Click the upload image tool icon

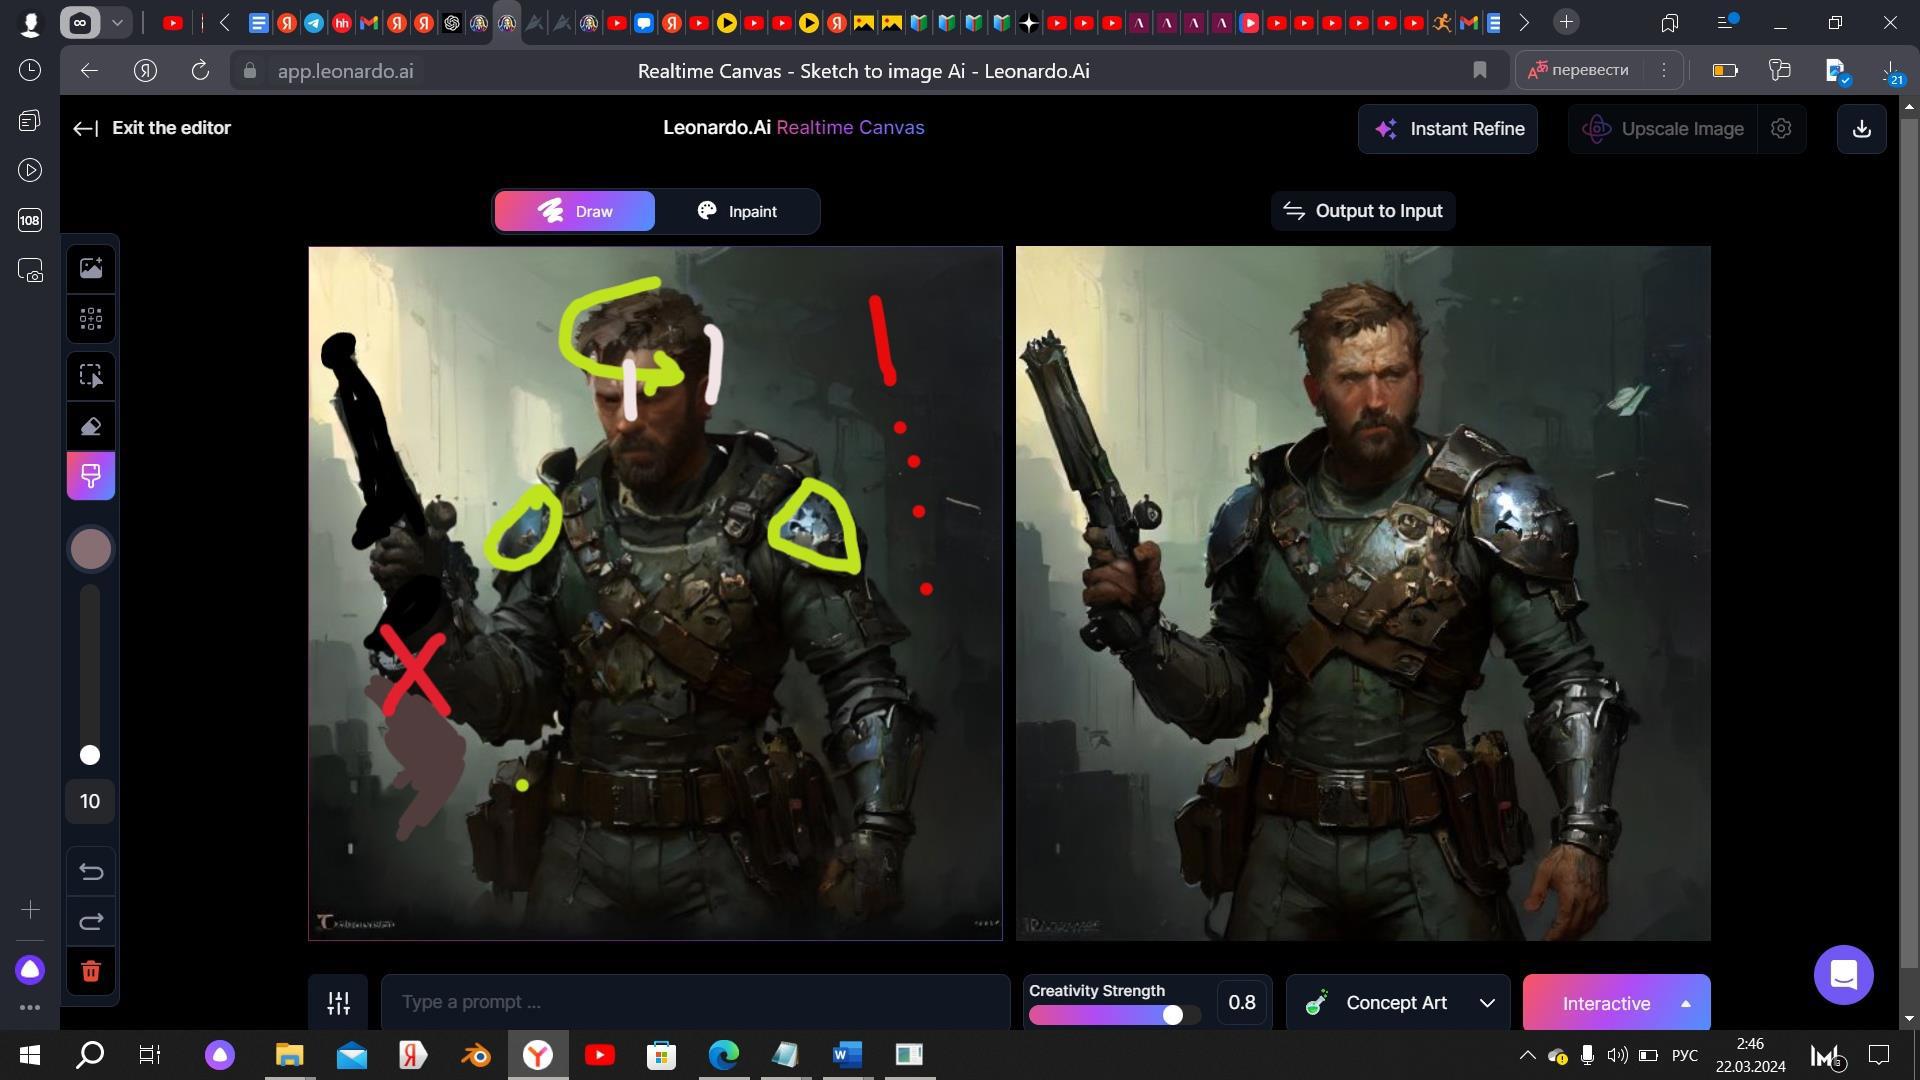click(x=91, y=268)
